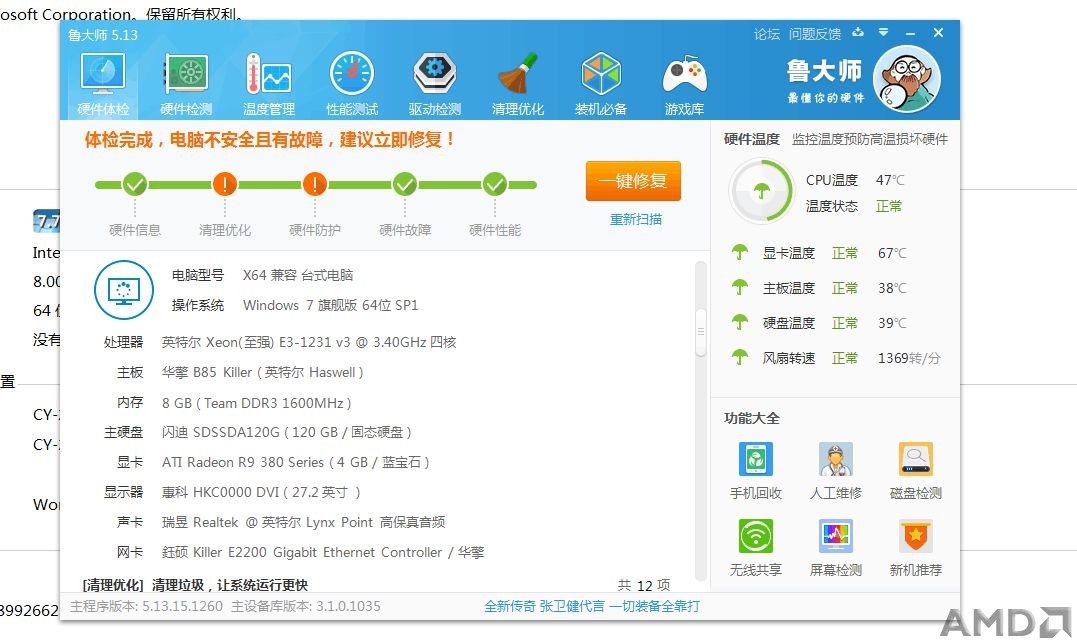Click the 电脑型号 X64 兼容 台式电脑 text
Screen dimensions: 1077x643
[262, 275]
